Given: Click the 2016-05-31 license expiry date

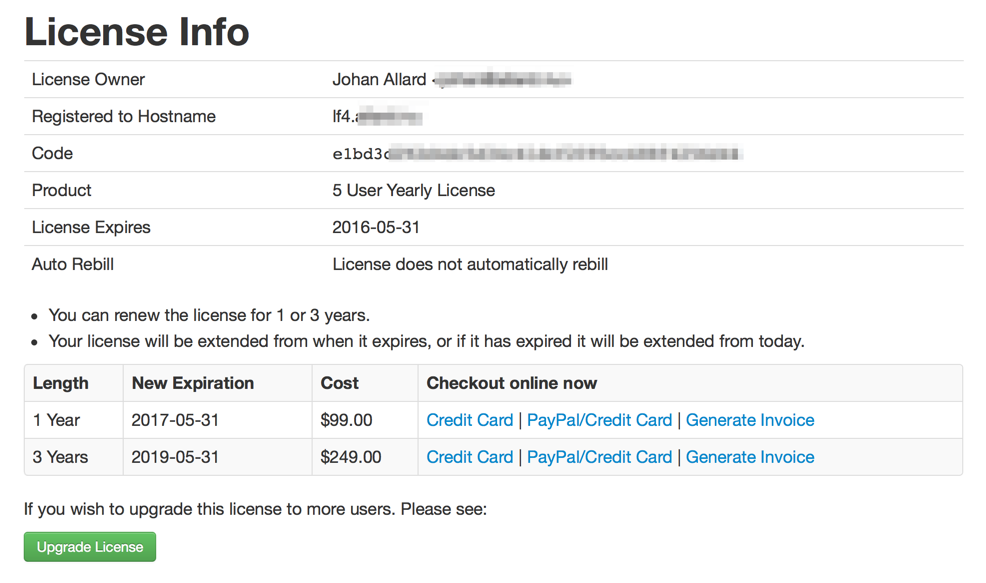Looking at the screenshot, I should [x=376, y=227].
